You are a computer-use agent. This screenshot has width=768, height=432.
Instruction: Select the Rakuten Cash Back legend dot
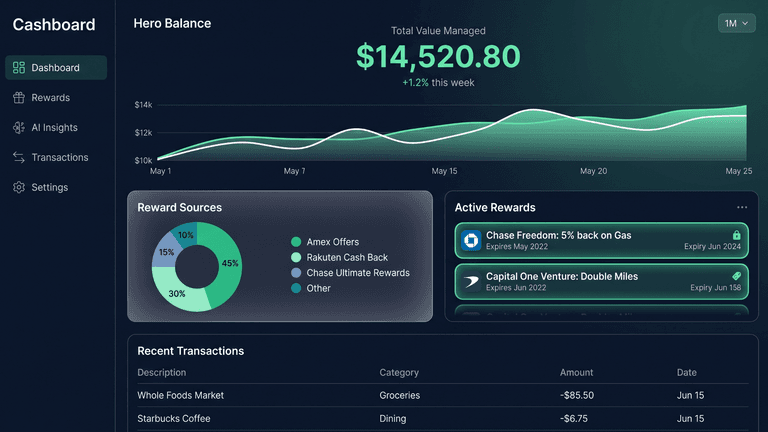tap(296, 257)
